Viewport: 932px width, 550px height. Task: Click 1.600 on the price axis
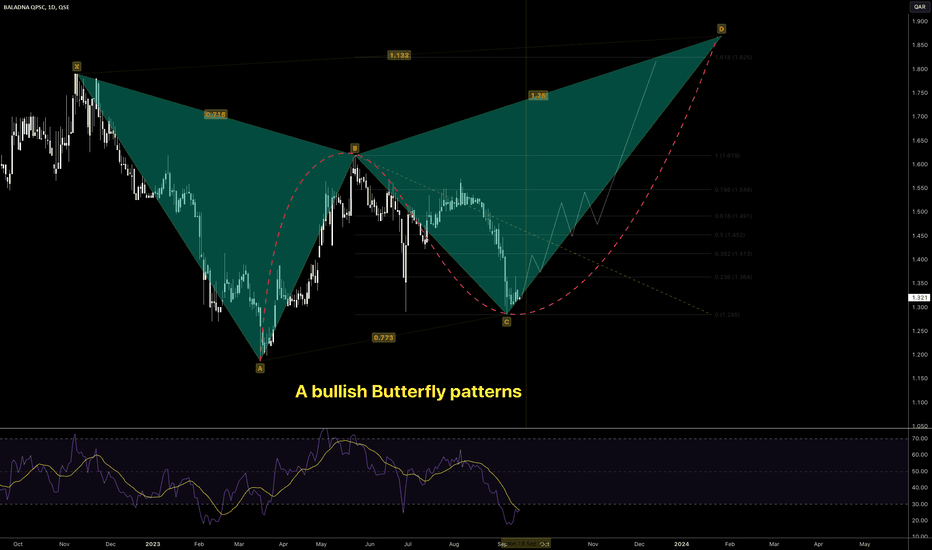point(920,165)
